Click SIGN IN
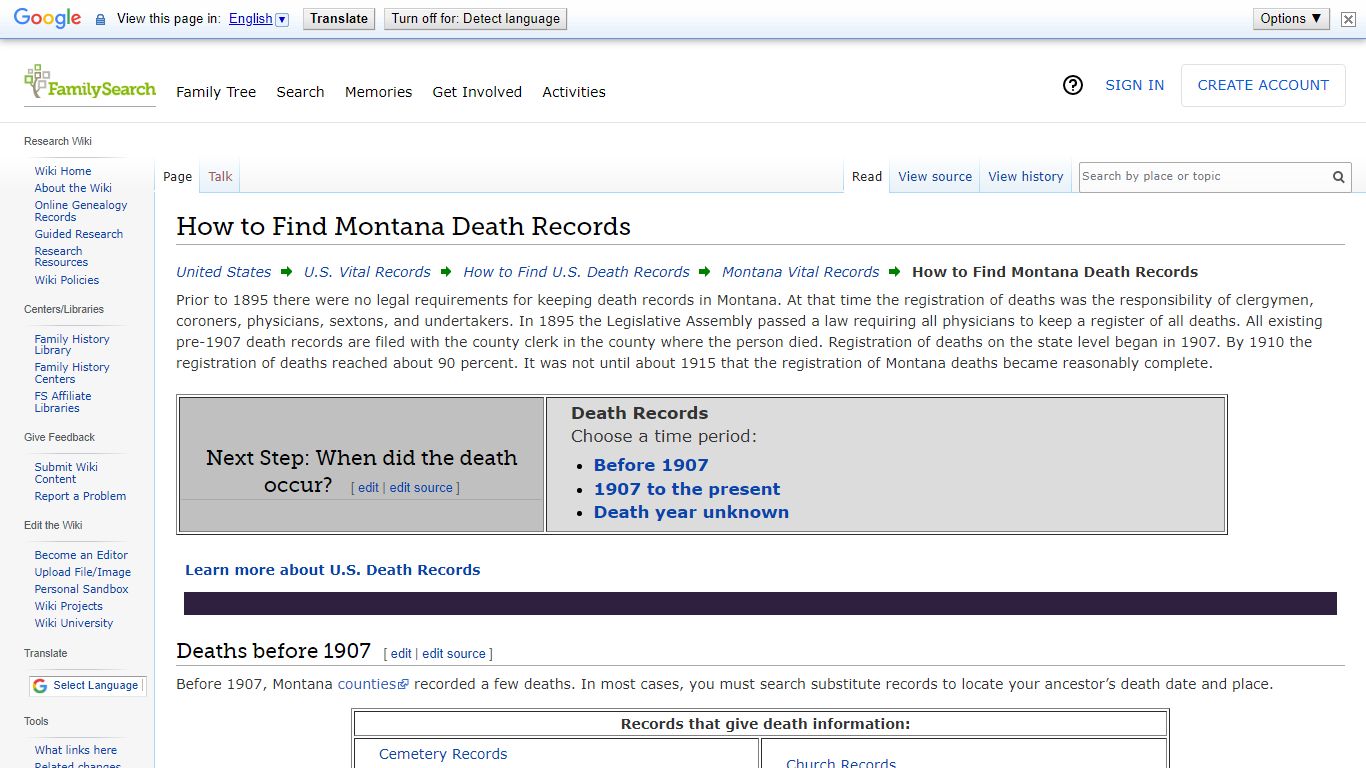The width and height of the screenshot is (1366, 768). (x=1134, y=85)
